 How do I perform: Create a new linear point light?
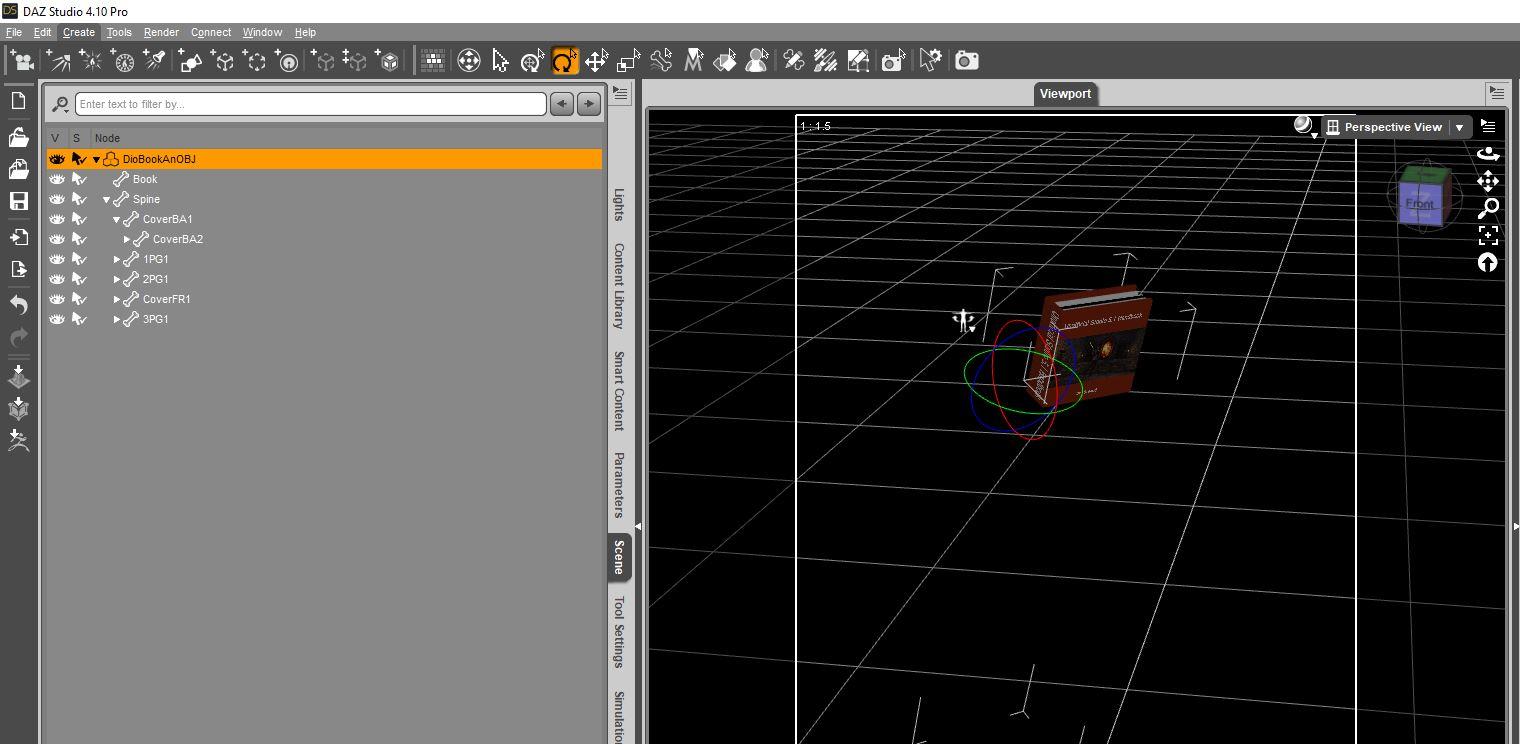pyautogui.click(x=123, y=61)
